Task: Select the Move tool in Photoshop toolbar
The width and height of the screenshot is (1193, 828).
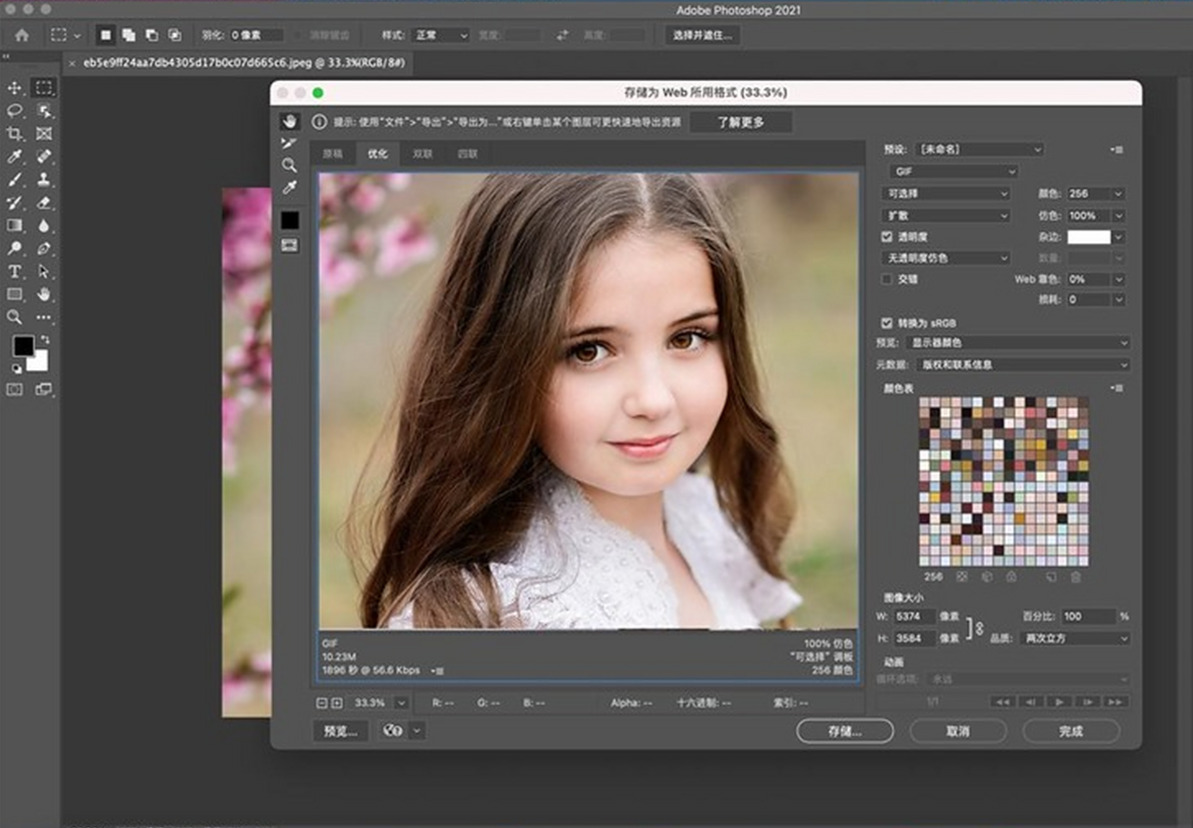Action: (14, 88)
